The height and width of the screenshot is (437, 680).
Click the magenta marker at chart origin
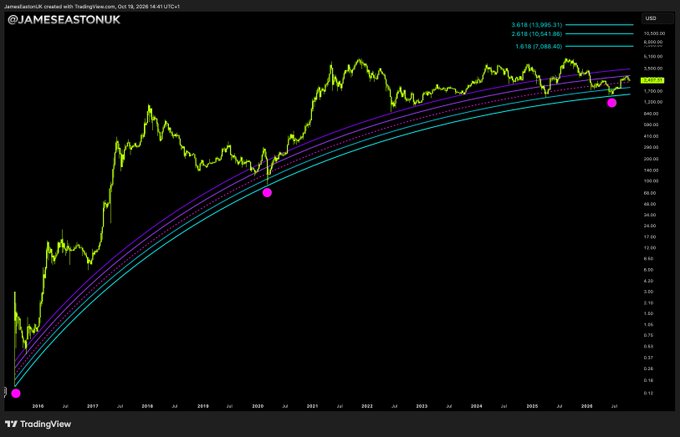16,394
